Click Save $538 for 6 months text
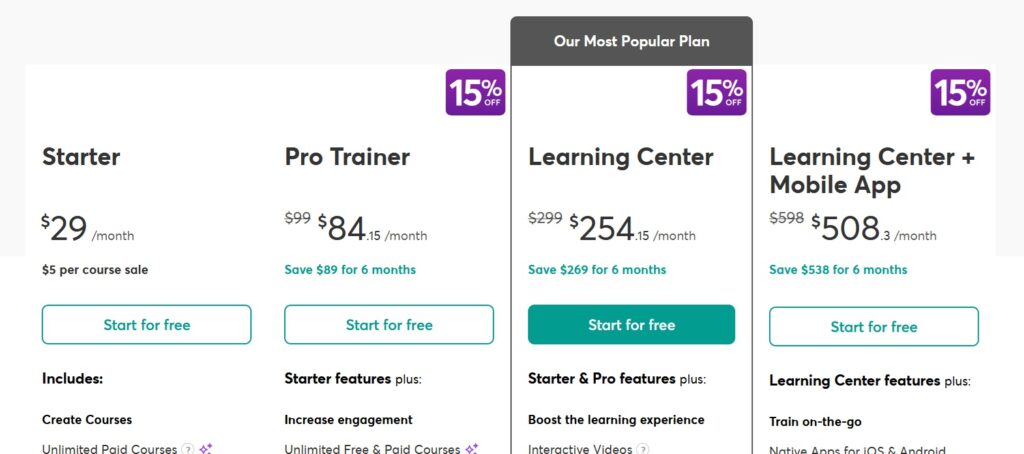The height and width of the screenshot is (454, 1024). tap(838, 270)
